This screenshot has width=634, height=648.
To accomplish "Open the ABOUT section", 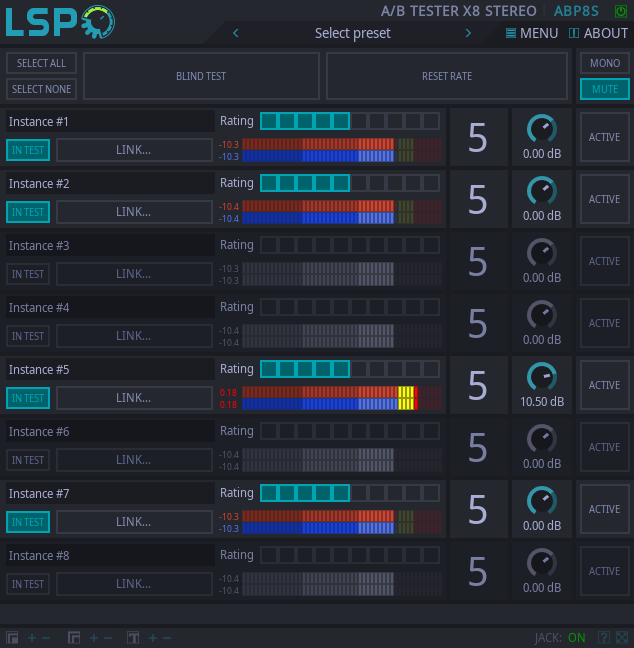I will [598, 33].
